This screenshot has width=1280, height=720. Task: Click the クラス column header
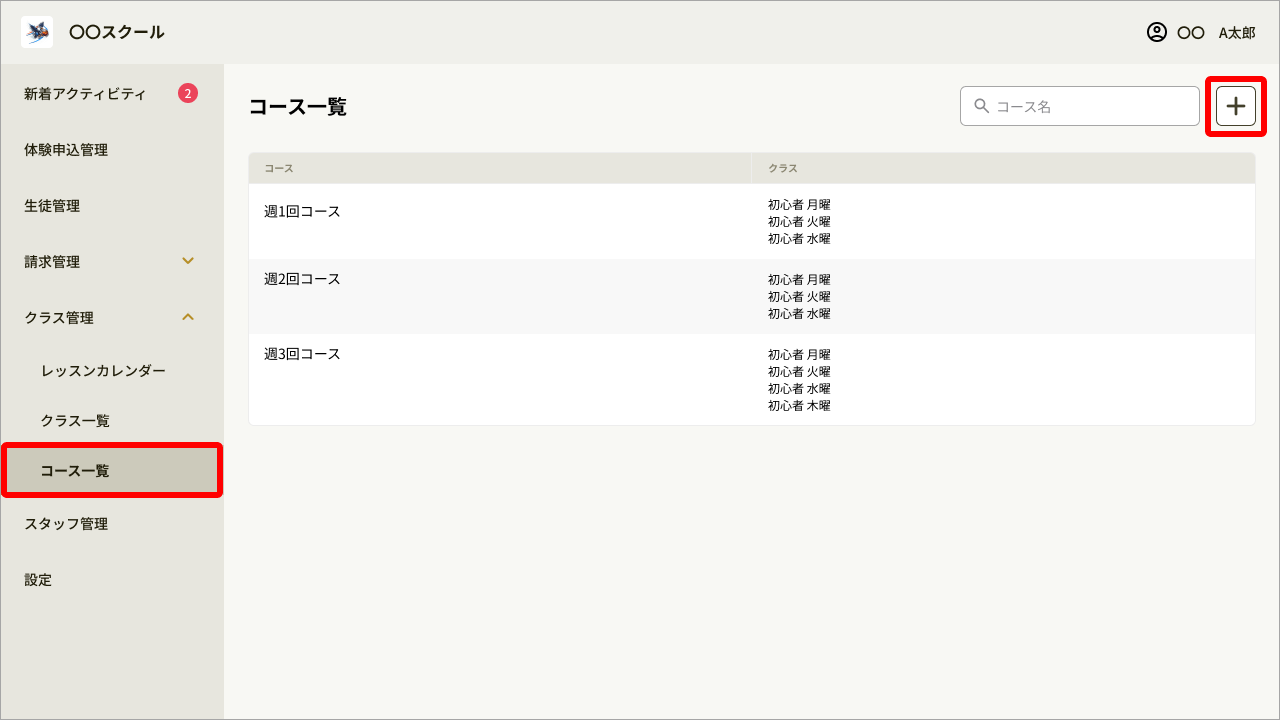[783, 168]
